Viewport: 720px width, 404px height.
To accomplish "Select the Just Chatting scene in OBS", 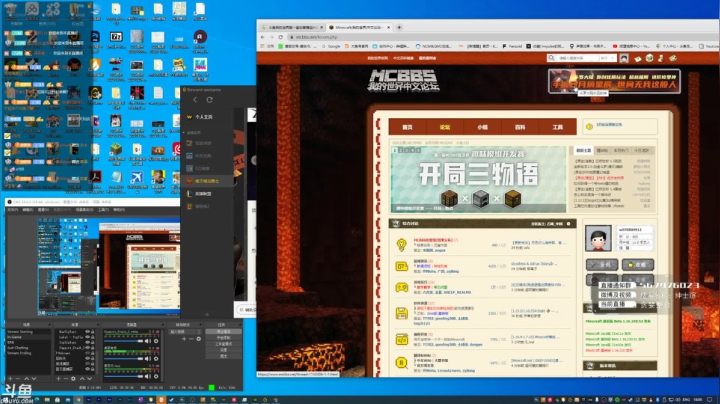I will pyautogui.click(x=18, y=348).
